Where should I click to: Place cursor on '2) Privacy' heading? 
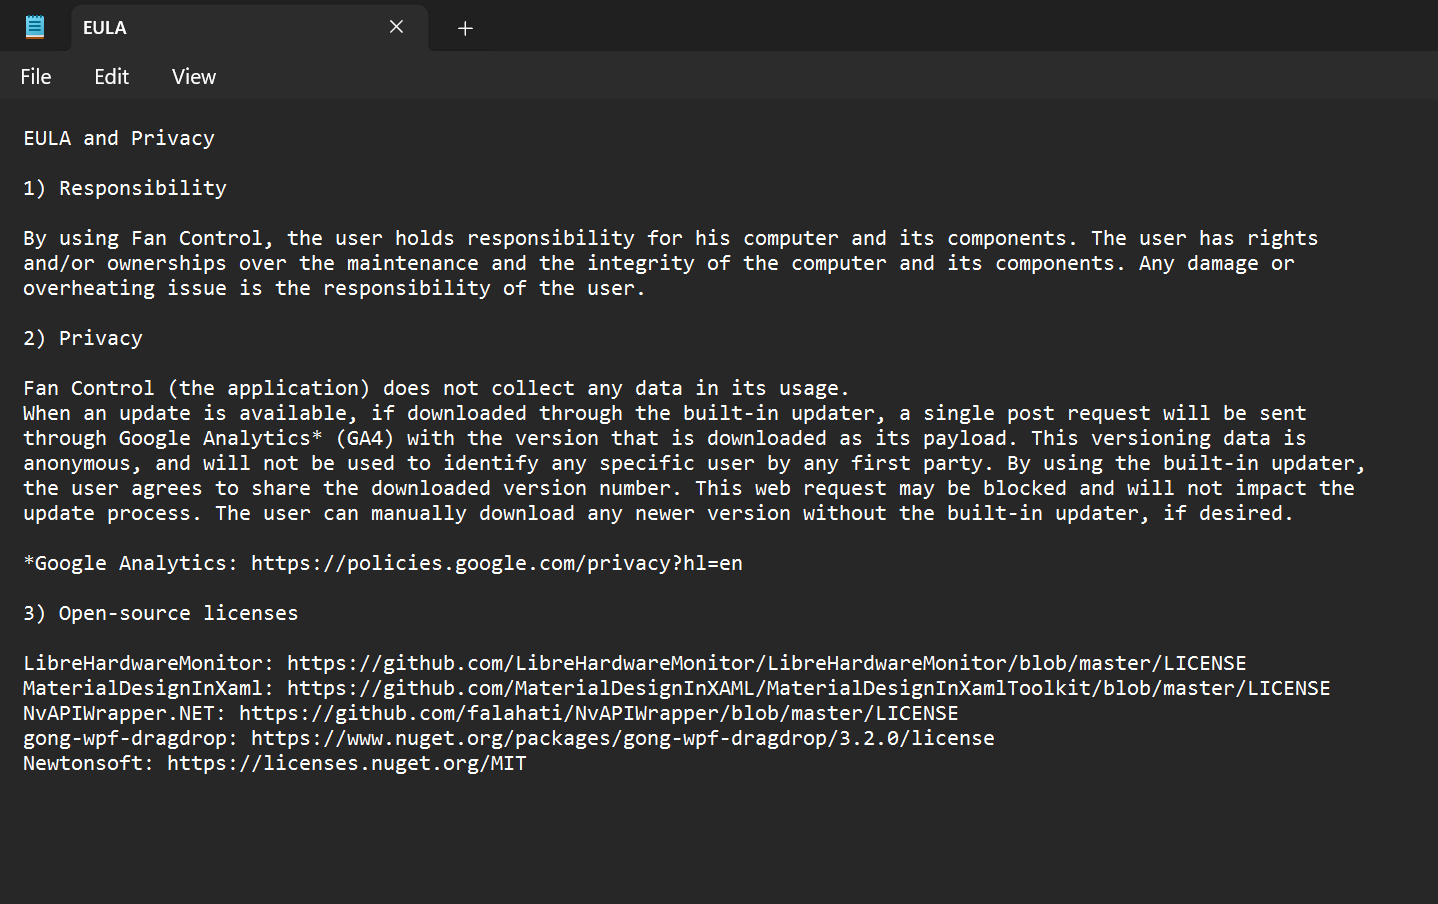(83, 338)
